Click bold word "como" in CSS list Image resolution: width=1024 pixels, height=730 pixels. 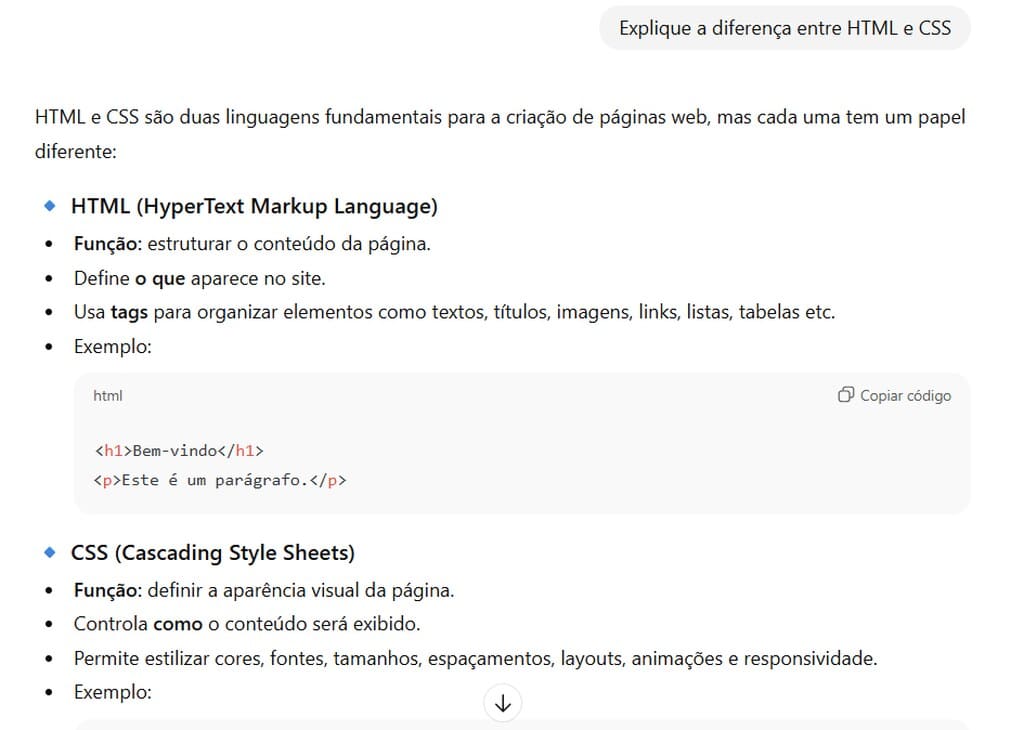pos(178,624)
